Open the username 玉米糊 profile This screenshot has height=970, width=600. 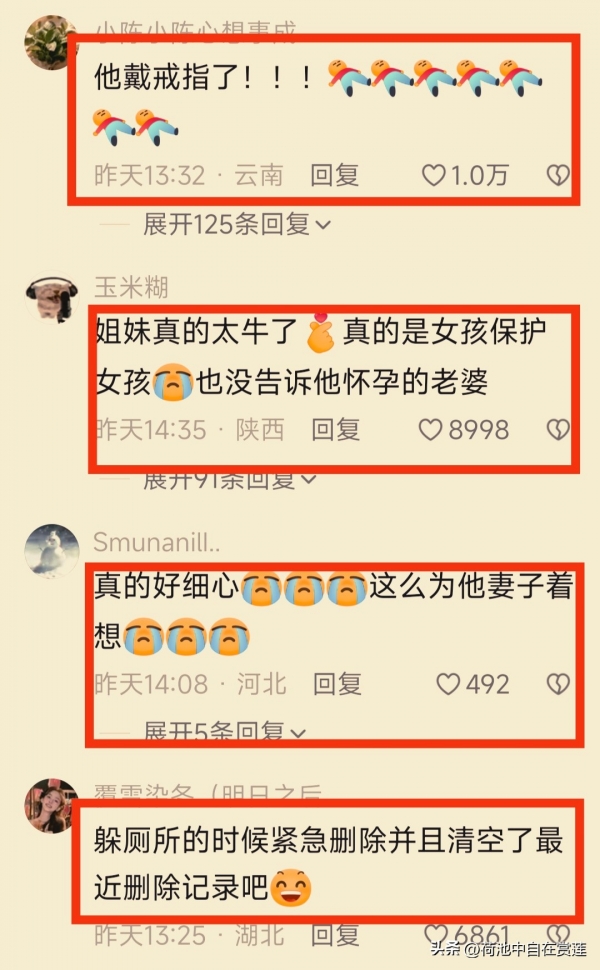(x=131, y=288)
